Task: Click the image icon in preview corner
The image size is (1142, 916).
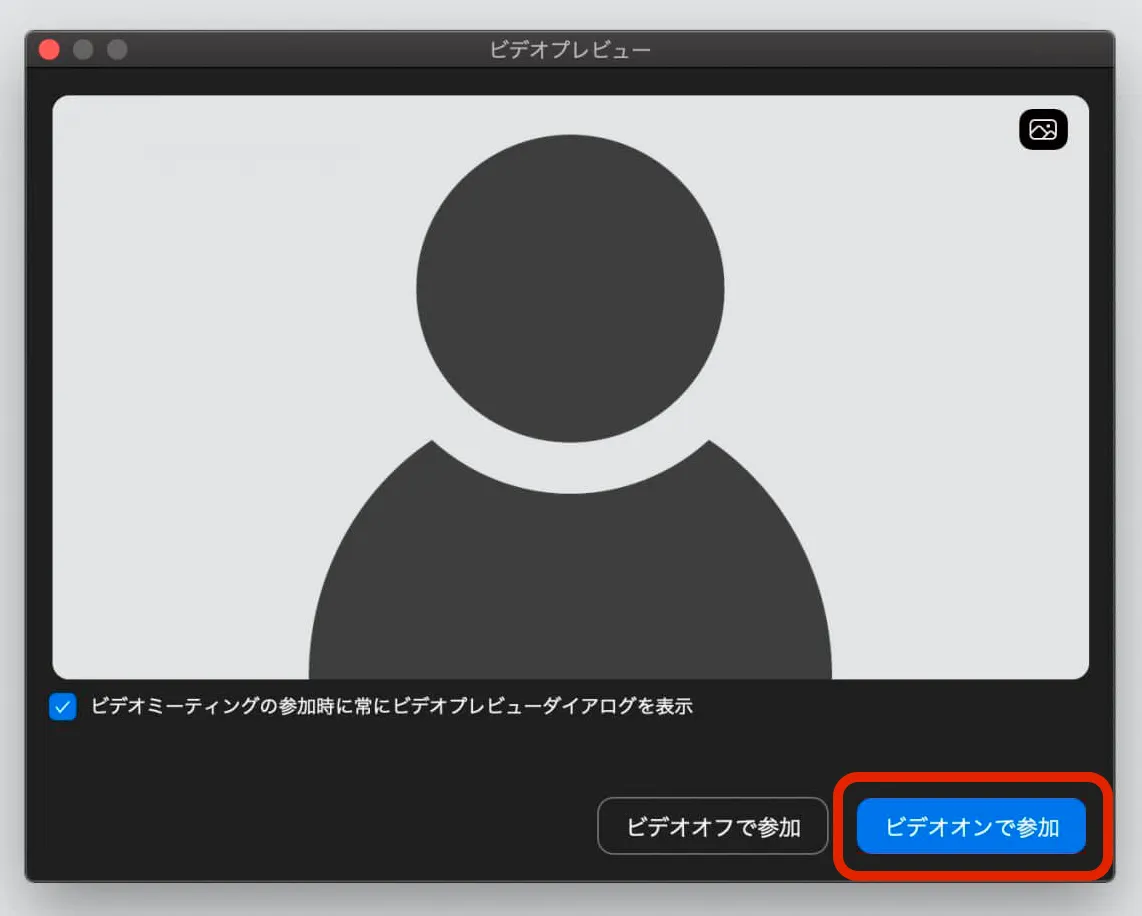Action: (x=1043, y=130)
